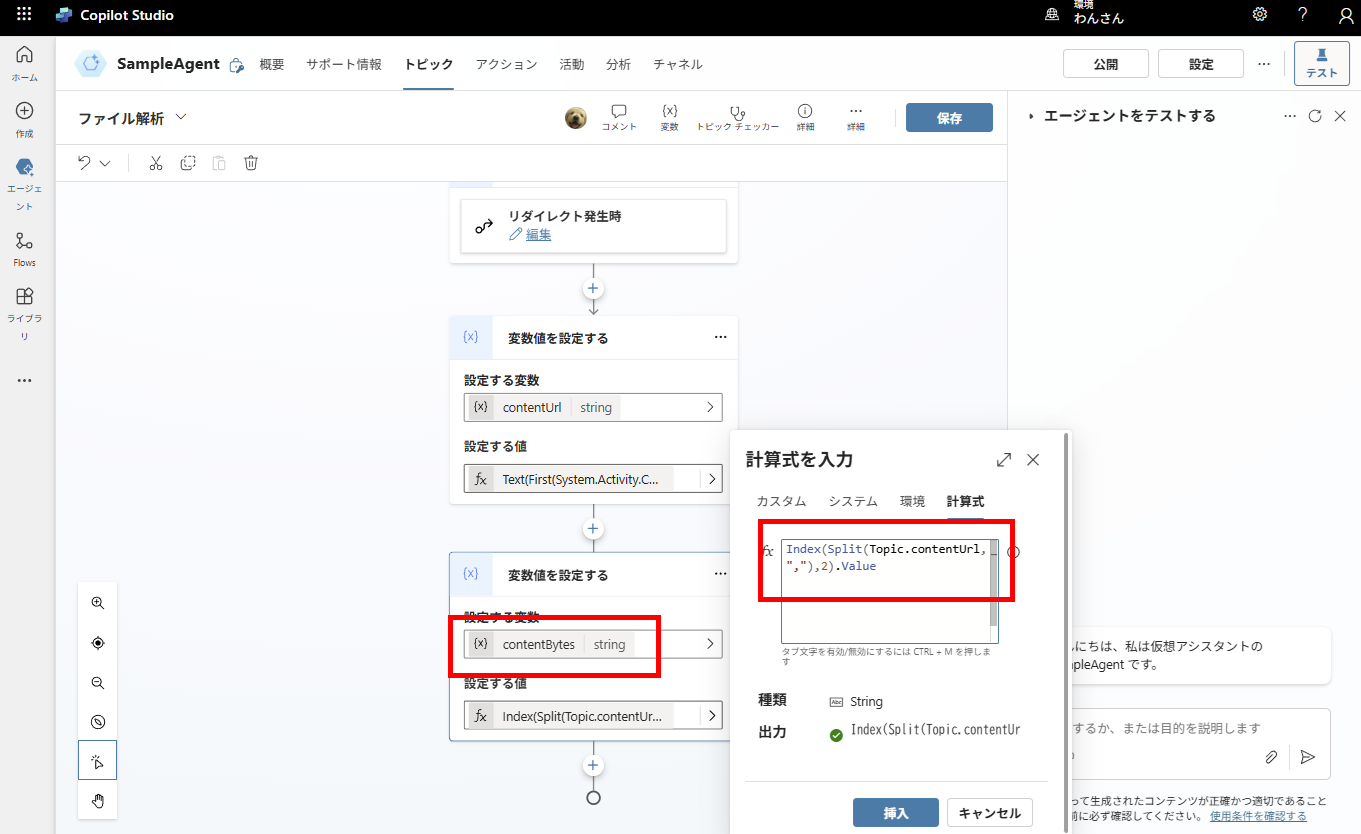Click the 保存 button
The image size is (1361, 834).
coord(948,116)
